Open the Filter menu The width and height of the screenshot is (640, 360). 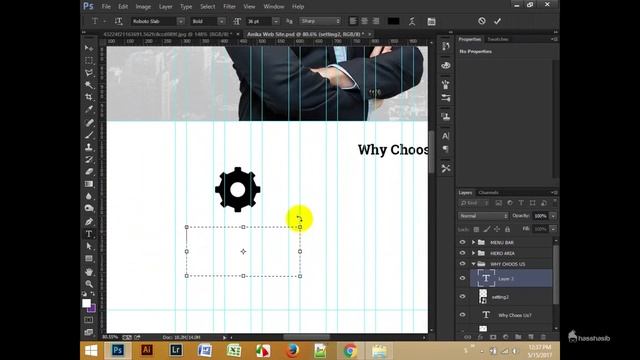point(229,7)
